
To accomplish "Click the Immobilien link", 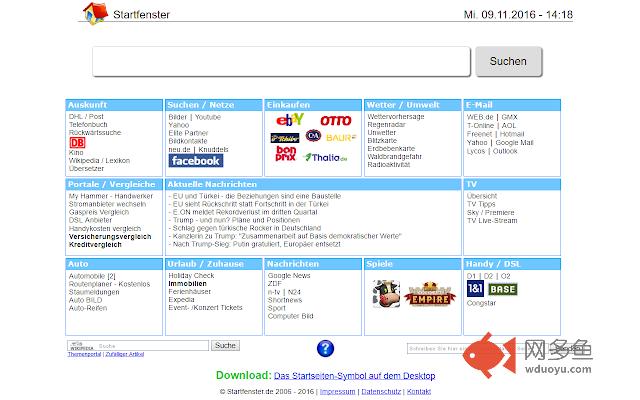I will click(x=187, y=284).
